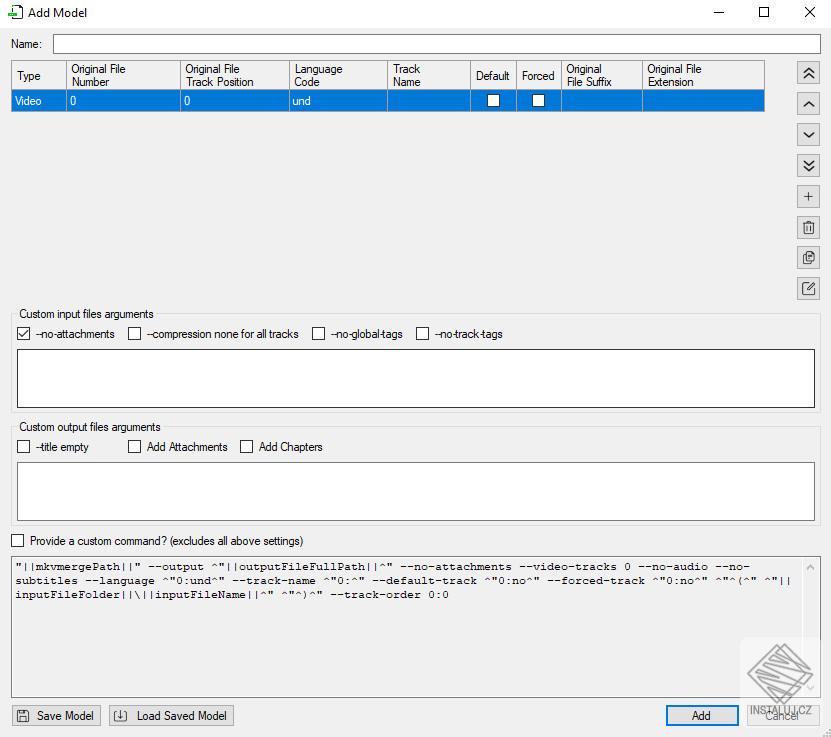Screen dimensions: 831x737
Task: Maximize the Add Model window
Action: click(764, 12)
